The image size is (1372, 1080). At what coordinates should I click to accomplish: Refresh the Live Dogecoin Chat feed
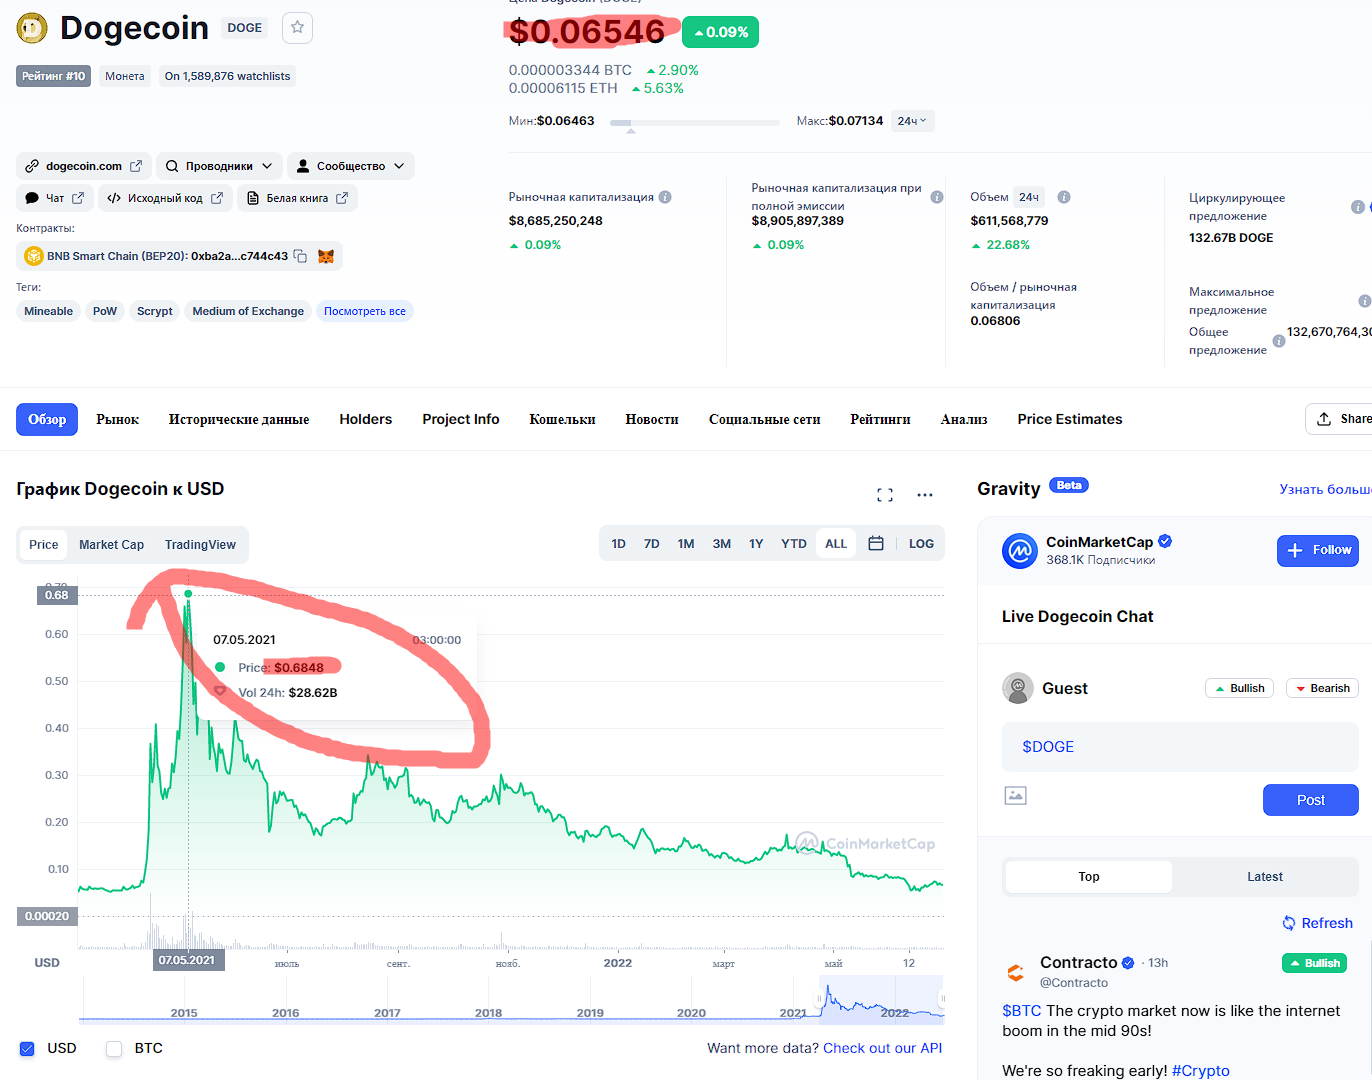pos(1318,923)
